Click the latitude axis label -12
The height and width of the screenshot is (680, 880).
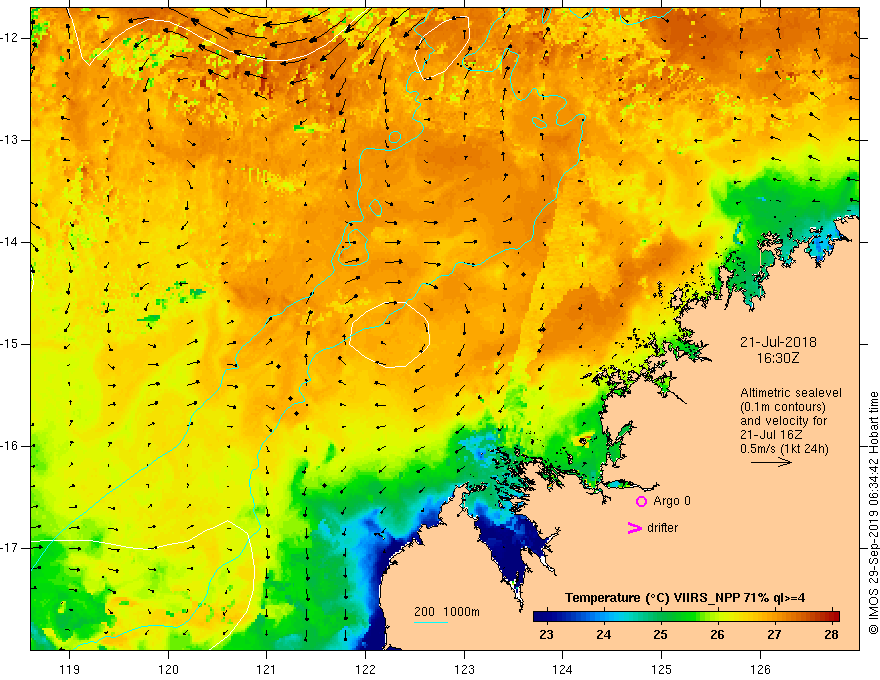[x=11, y=38]
